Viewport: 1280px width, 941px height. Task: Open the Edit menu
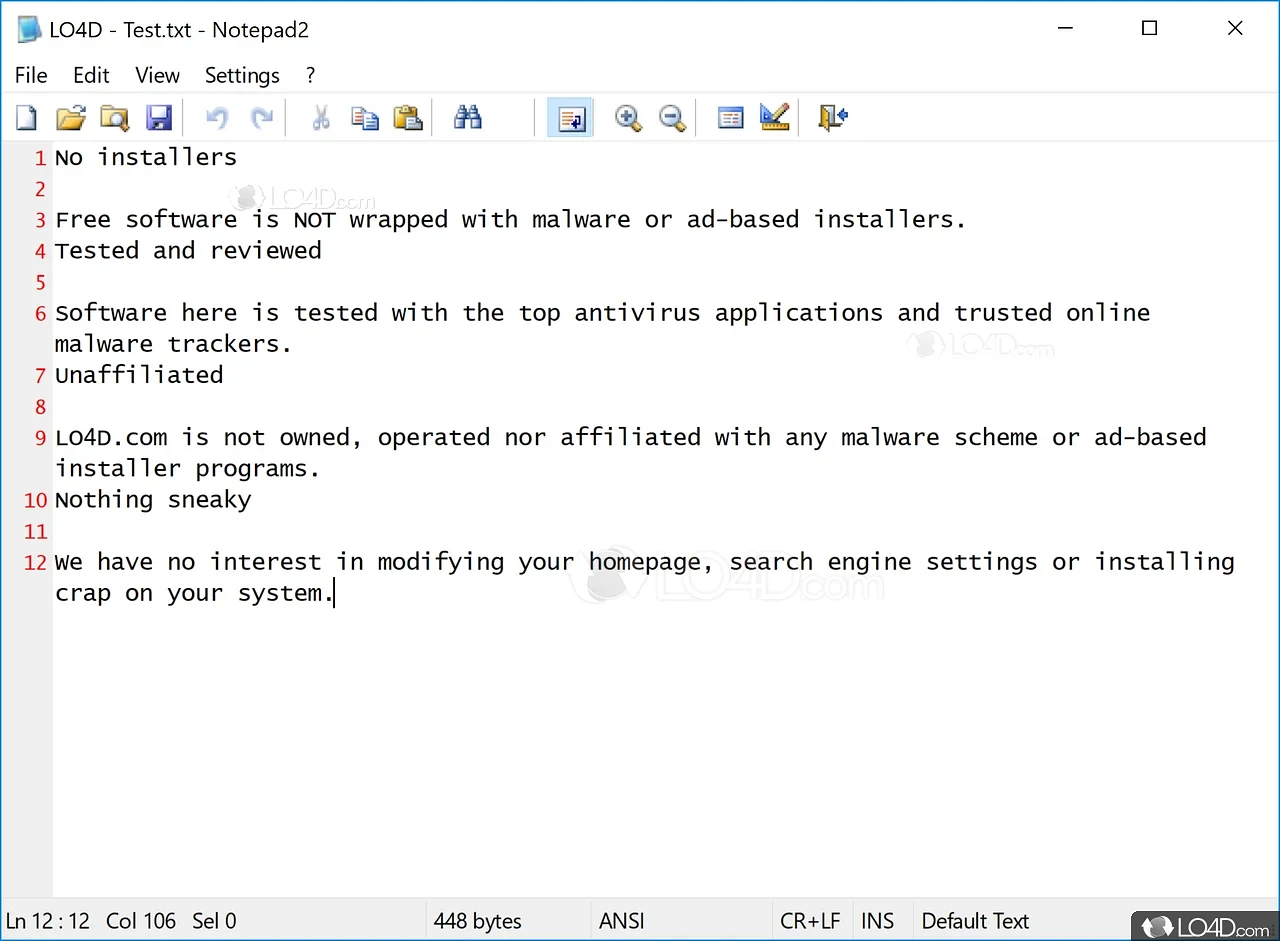coord(91,75)
